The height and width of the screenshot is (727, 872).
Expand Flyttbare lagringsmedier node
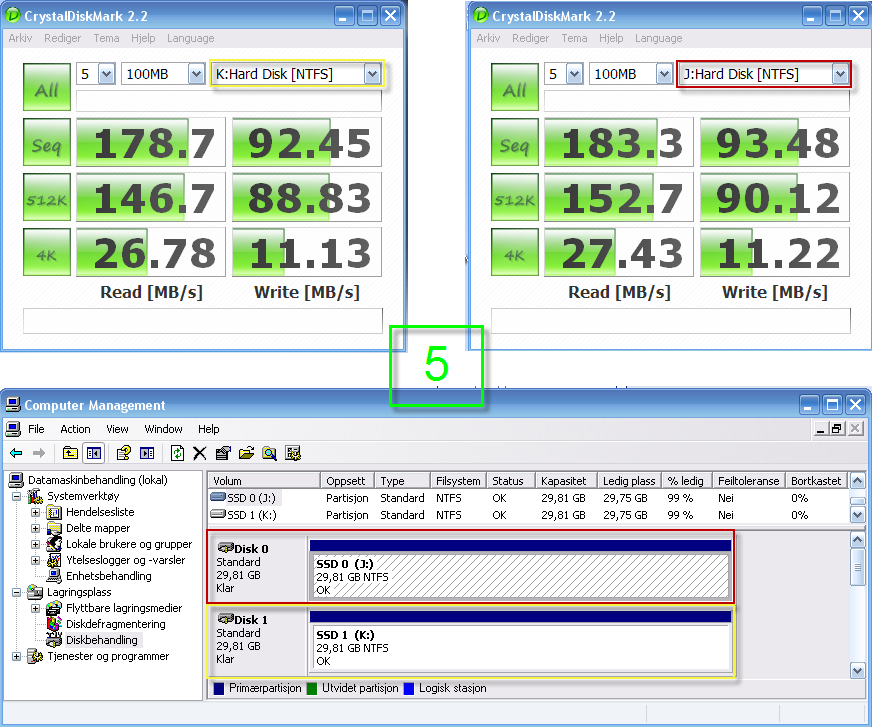click(x=36, y=608)
